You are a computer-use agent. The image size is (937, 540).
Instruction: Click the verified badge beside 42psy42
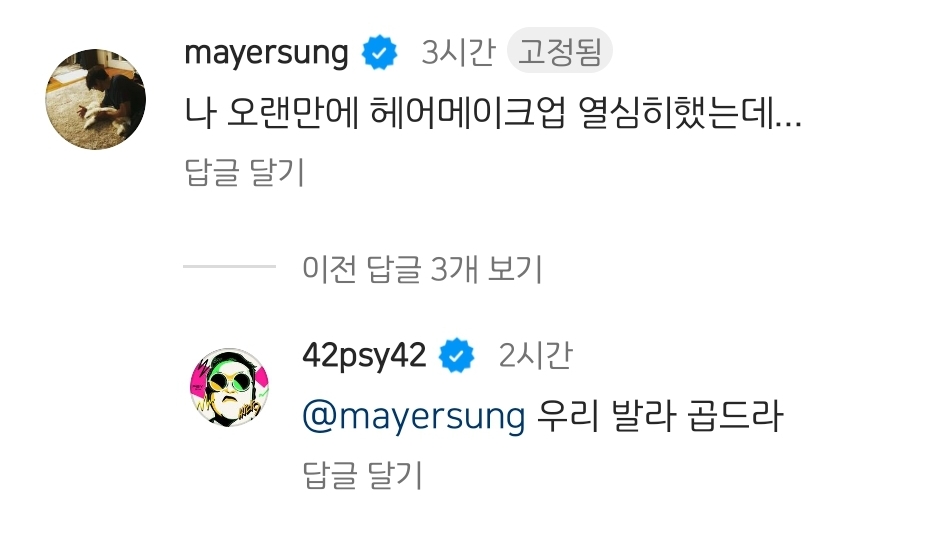click(x=457, y=355)
